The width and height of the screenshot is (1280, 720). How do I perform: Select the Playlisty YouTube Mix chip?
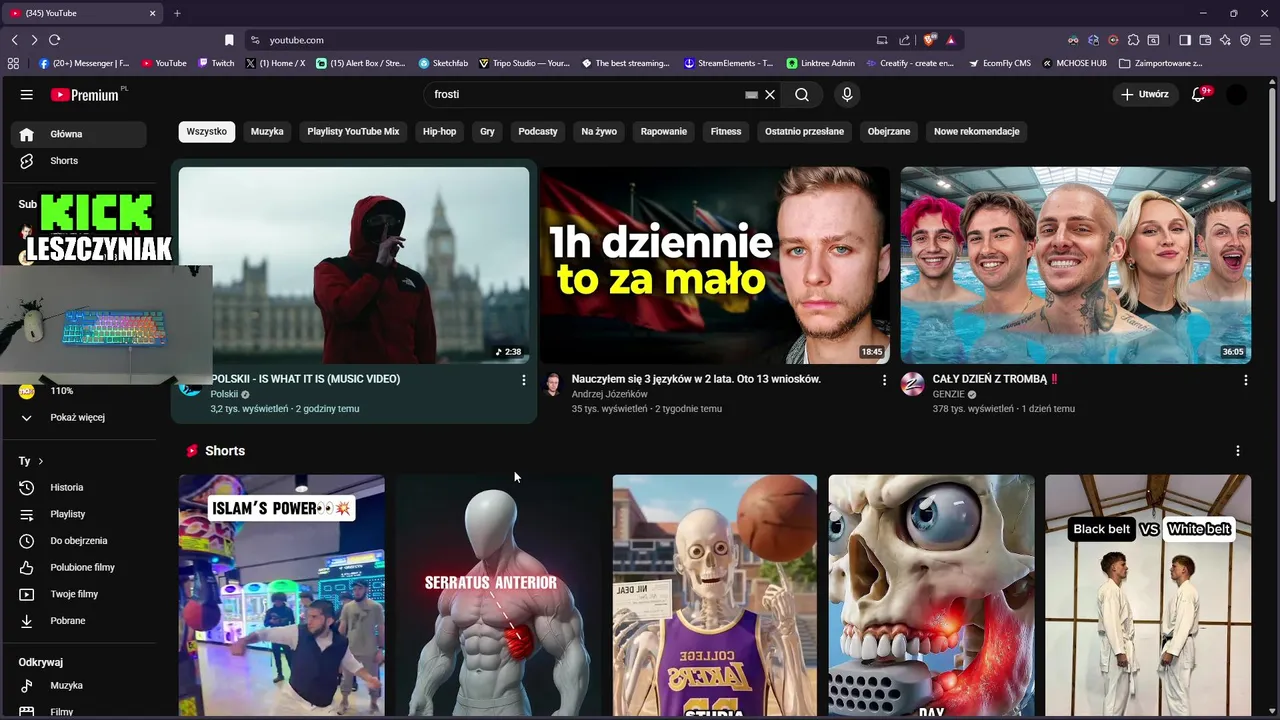tap(353, 131)
